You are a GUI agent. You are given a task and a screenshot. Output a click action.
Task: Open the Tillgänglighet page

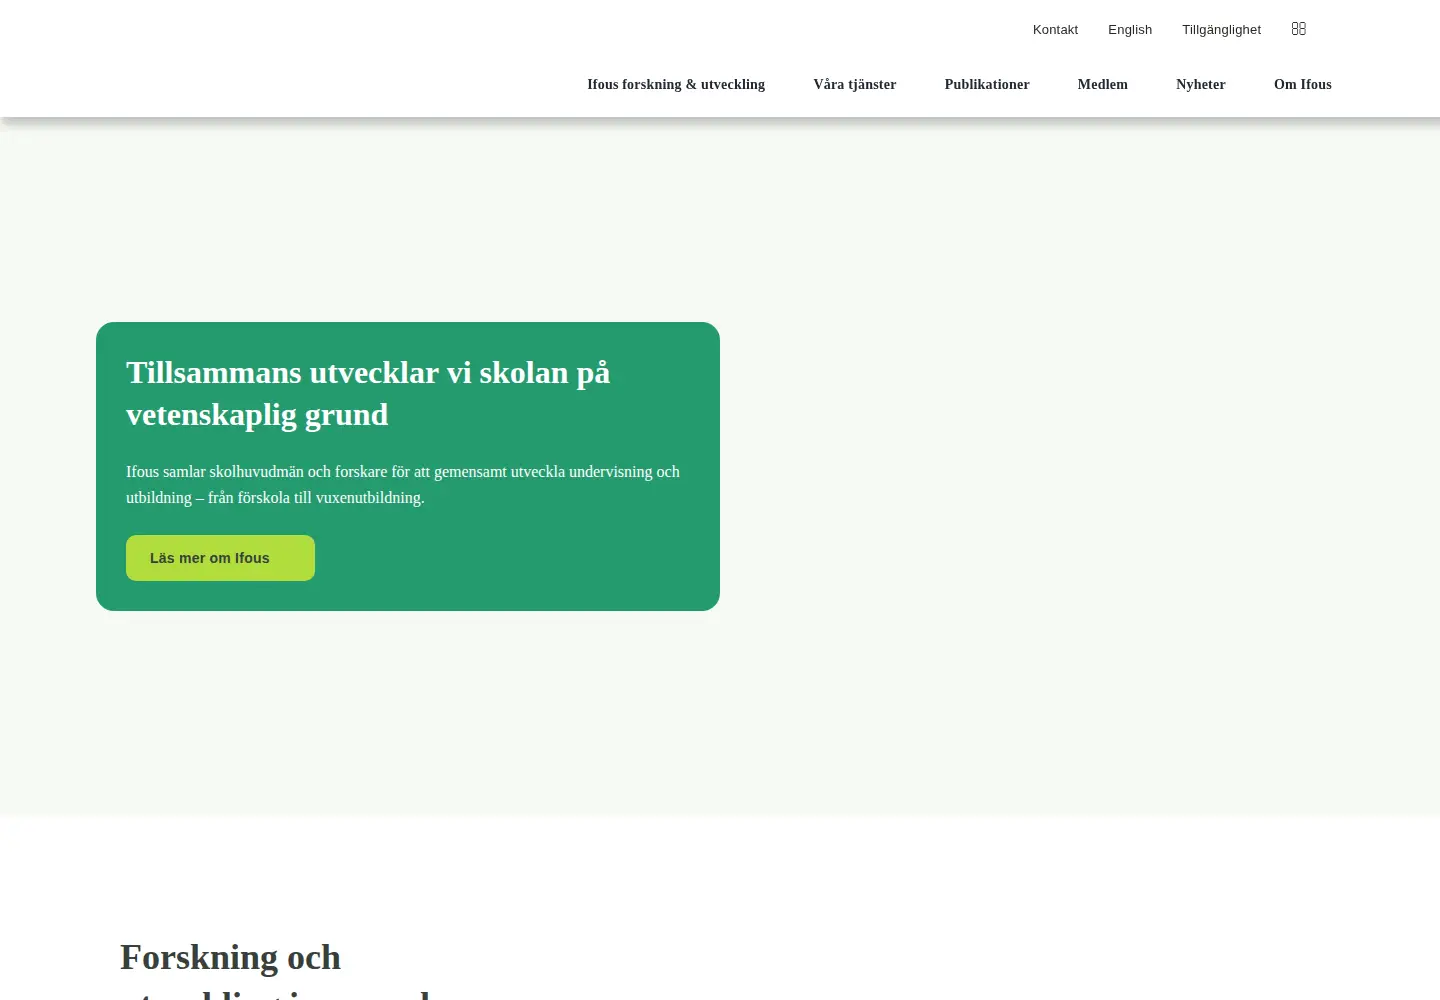[x=1221, y=30]
